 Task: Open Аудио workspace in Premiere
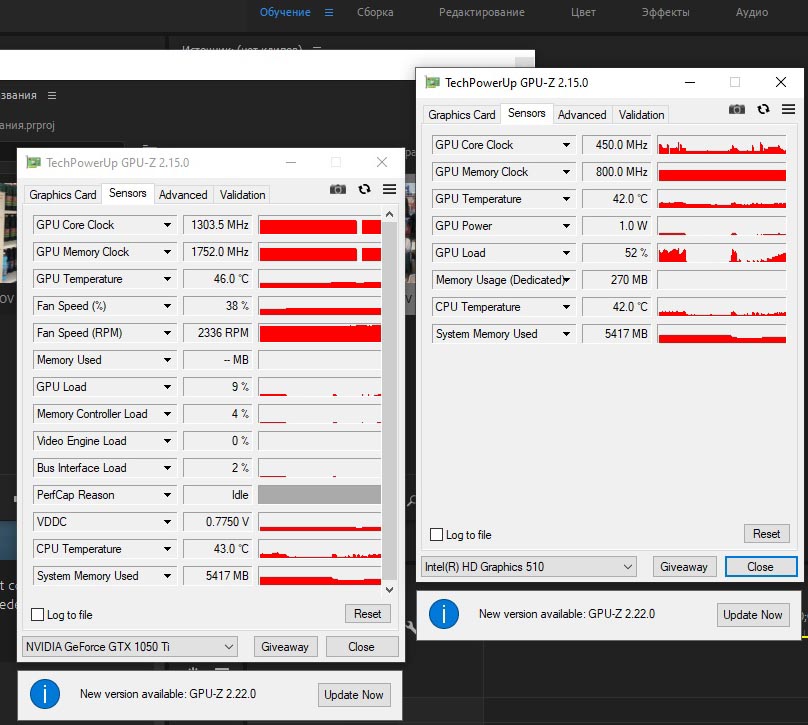(x=752, y=12)
